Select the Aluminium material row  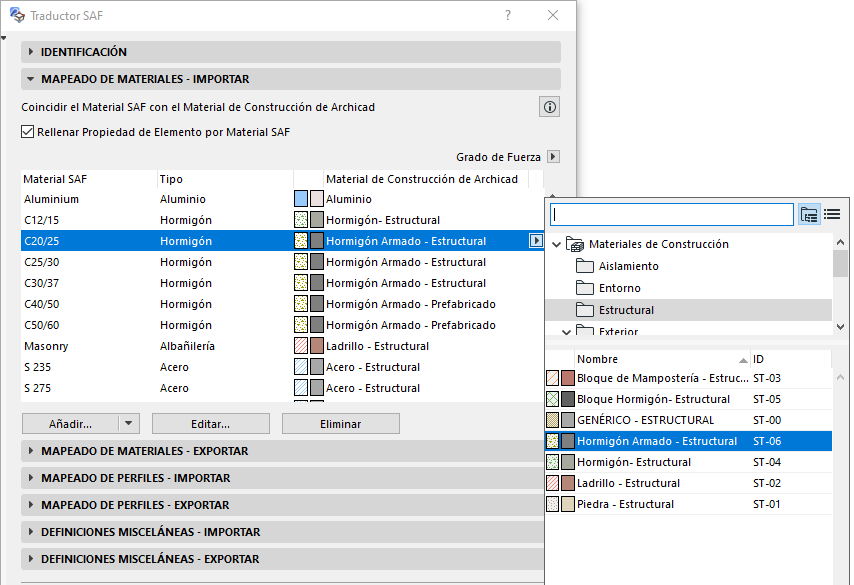[282, 199]
